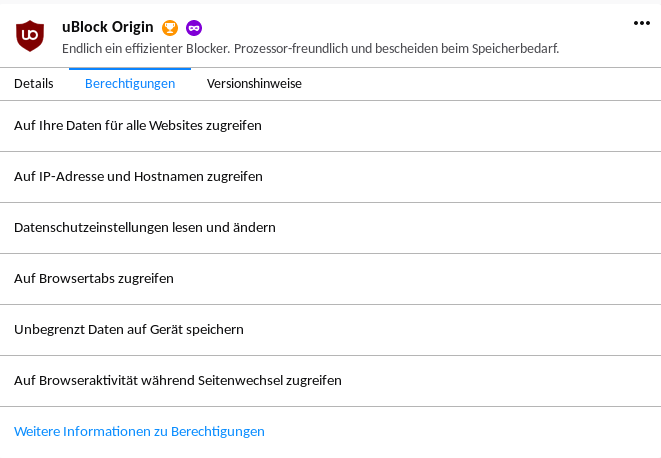The image size is (661, 458).
Task: Open 'Weitere Informationen zu Berechtigungen' link
Action: (x=140, y=431)
